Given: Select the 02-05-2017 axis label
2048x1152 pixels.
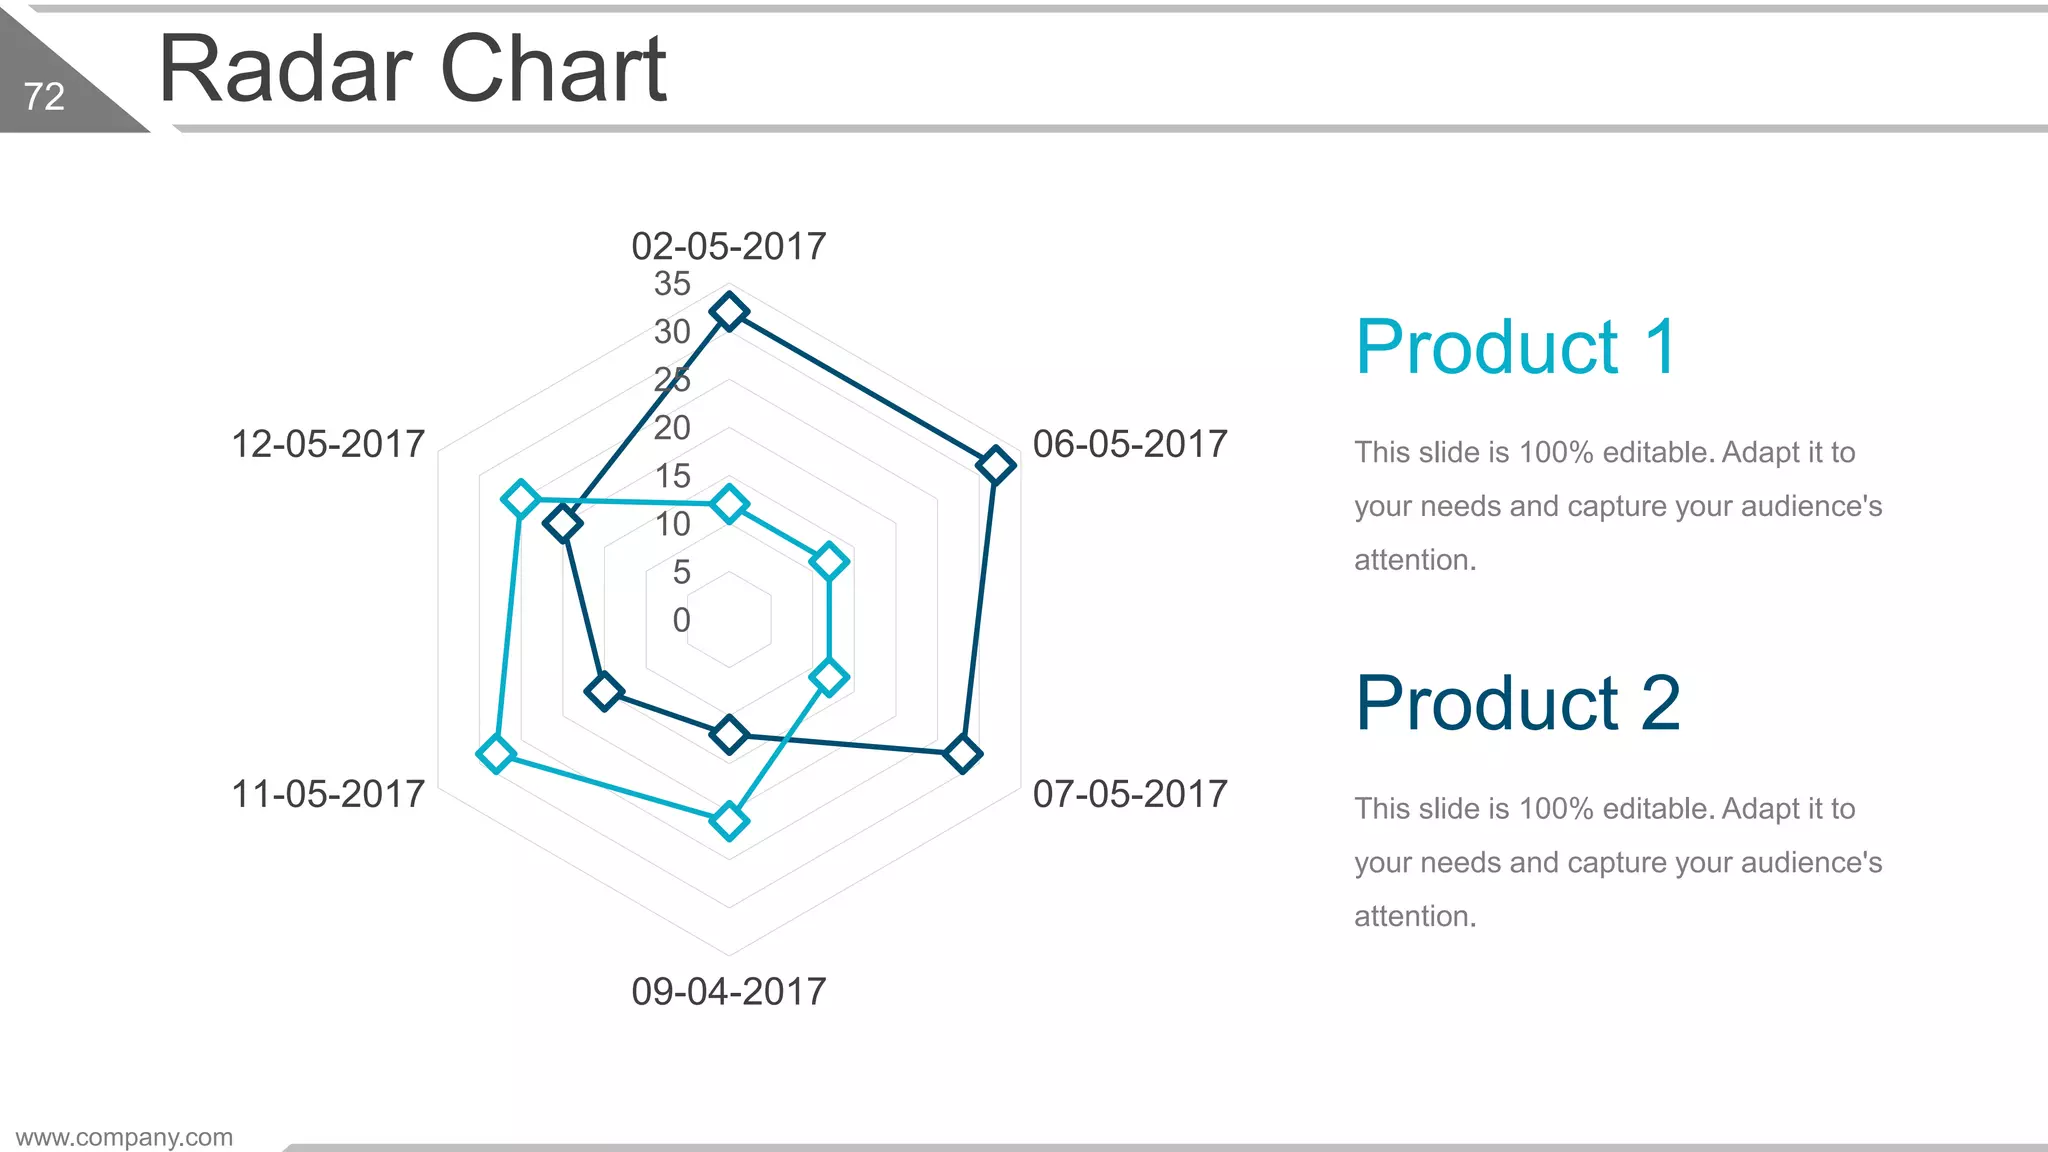Looking at the screenshot, I should click(729, 246).
